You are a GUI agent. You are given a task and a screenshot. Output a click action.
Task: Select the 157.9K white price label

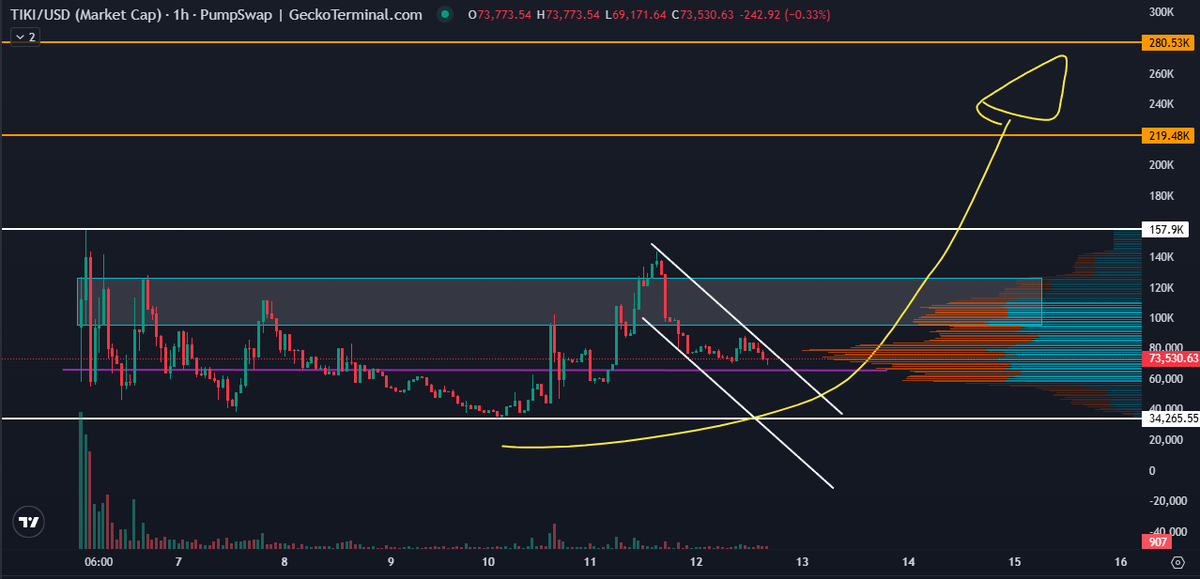[1164, 230]
